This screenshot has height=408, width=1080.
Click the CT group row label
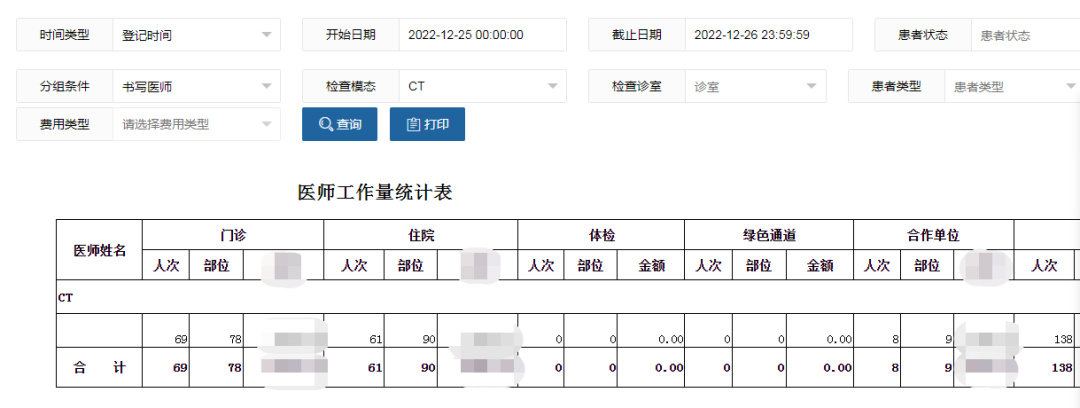pos(65,298)
